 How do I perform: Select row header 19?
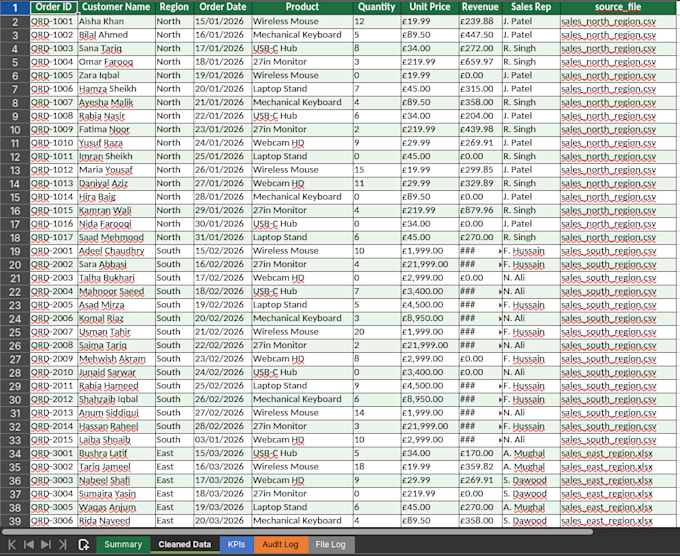coord(15,251)
